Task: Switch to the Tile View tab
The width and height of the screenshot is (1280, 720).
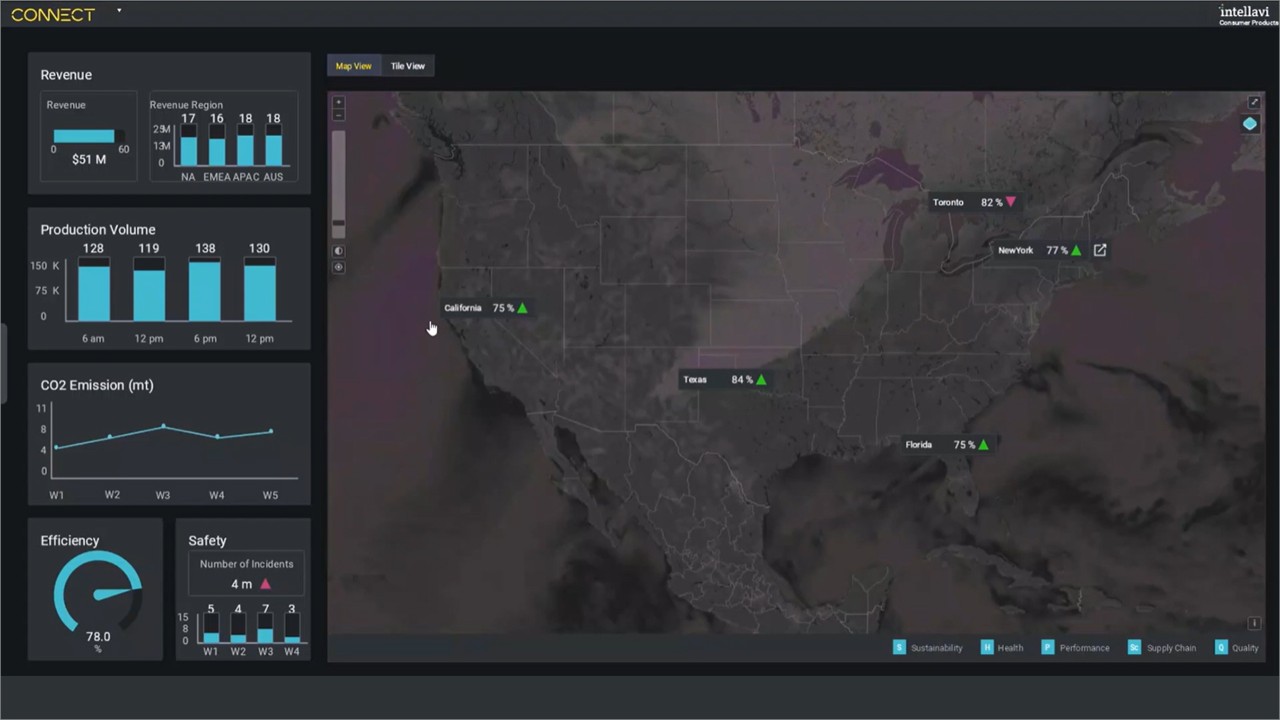Action: pos(407,66)
